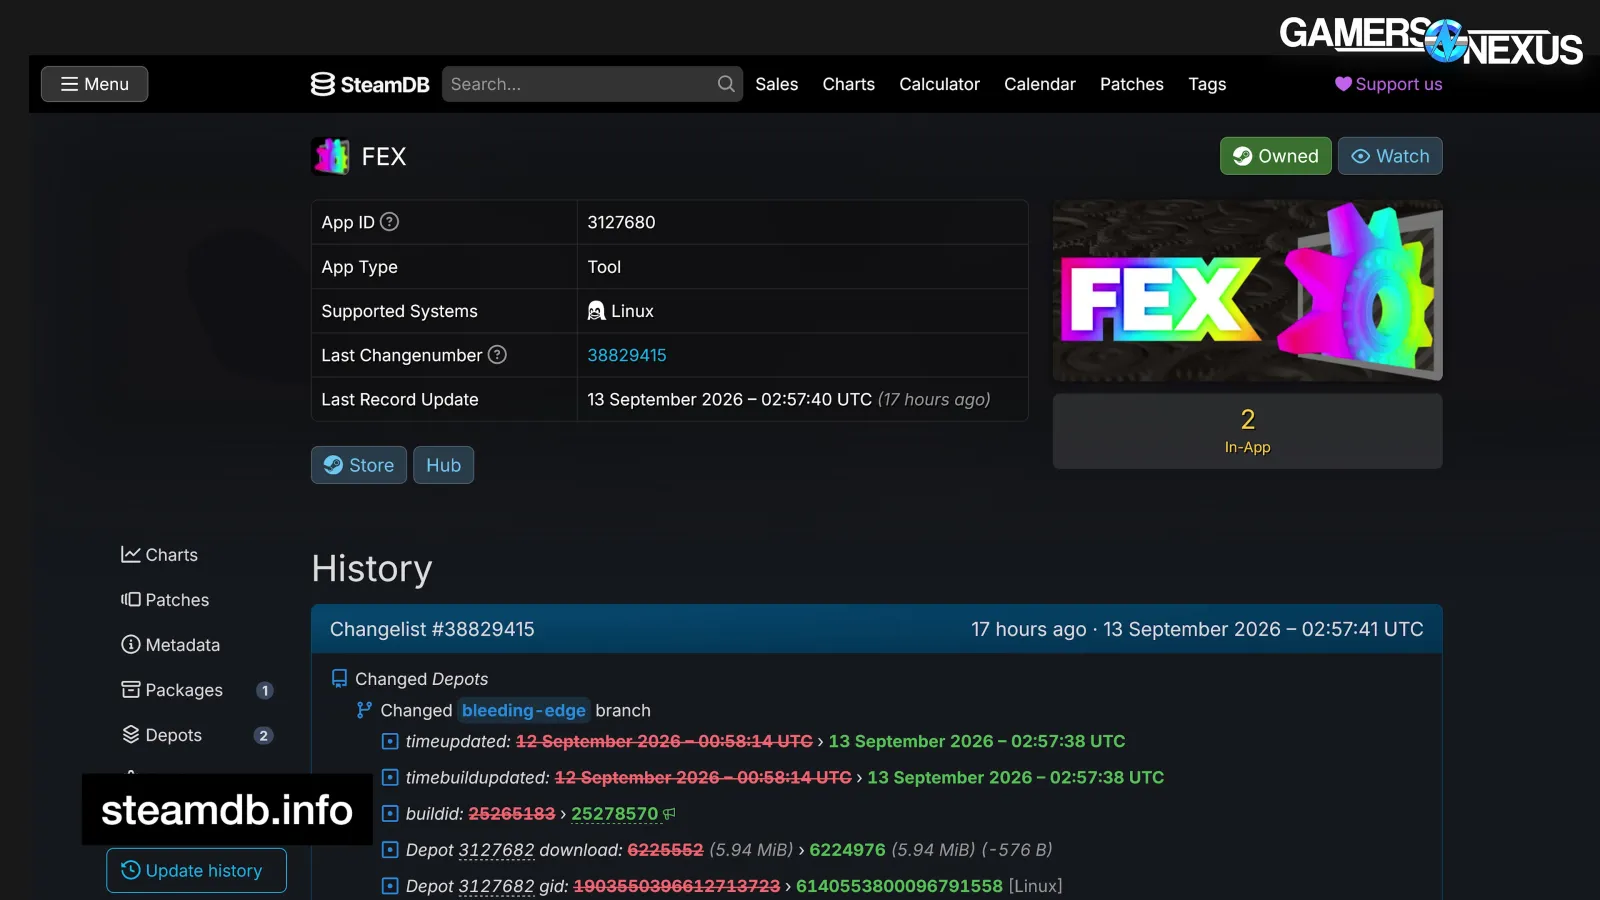Viewport: 1600px width, 900px height.
Task: Click the search magnifier icon
Action: 726,84
